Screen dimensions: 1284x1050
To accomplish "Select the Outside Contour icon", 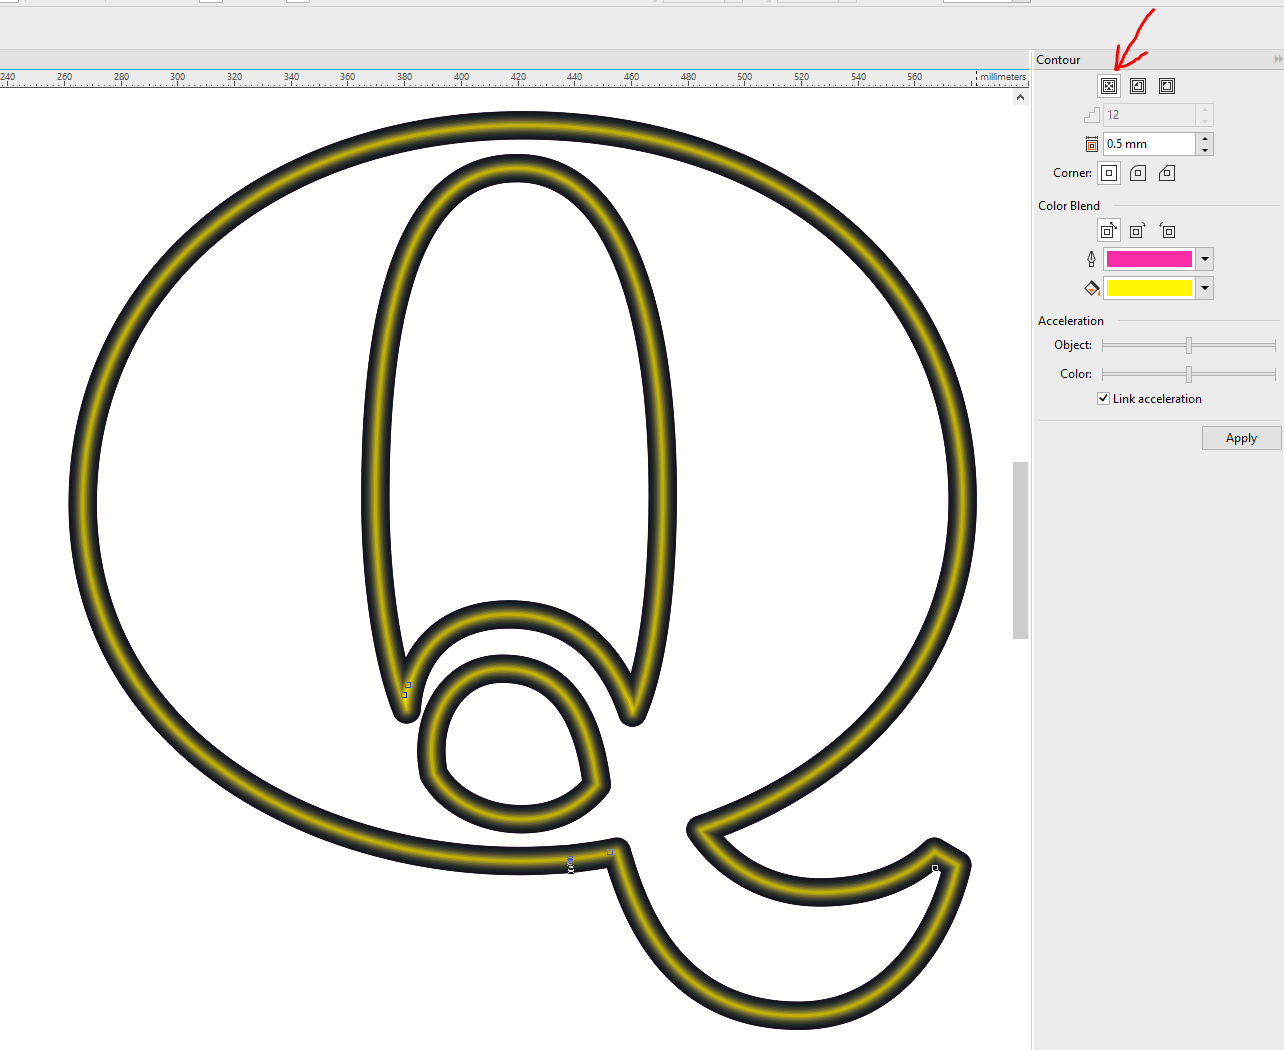I will tap(1167, 86).
